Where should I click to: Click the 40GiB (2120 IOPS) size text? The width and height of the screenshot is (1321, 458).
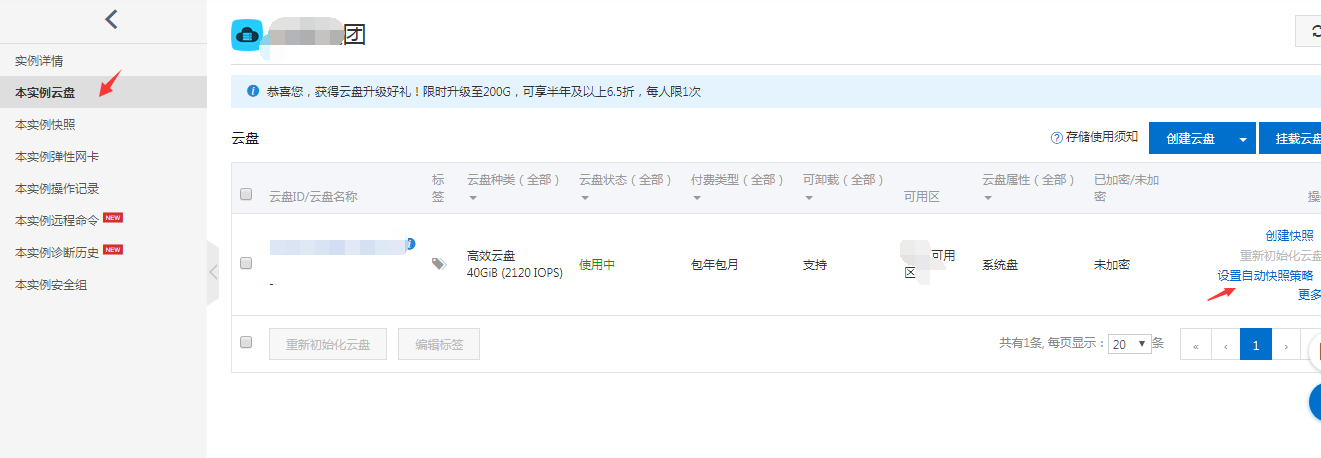click(515, 273)
